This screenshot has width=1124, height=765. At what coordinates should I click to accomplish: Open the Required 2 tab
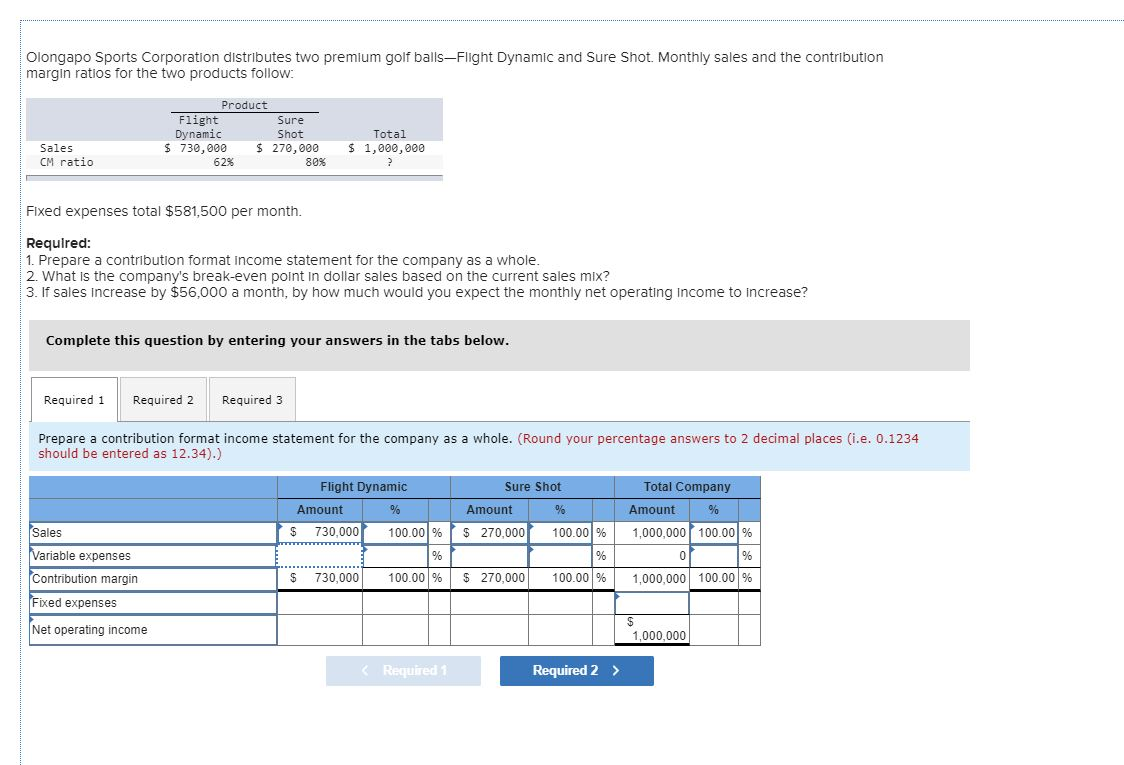point(163,399)
